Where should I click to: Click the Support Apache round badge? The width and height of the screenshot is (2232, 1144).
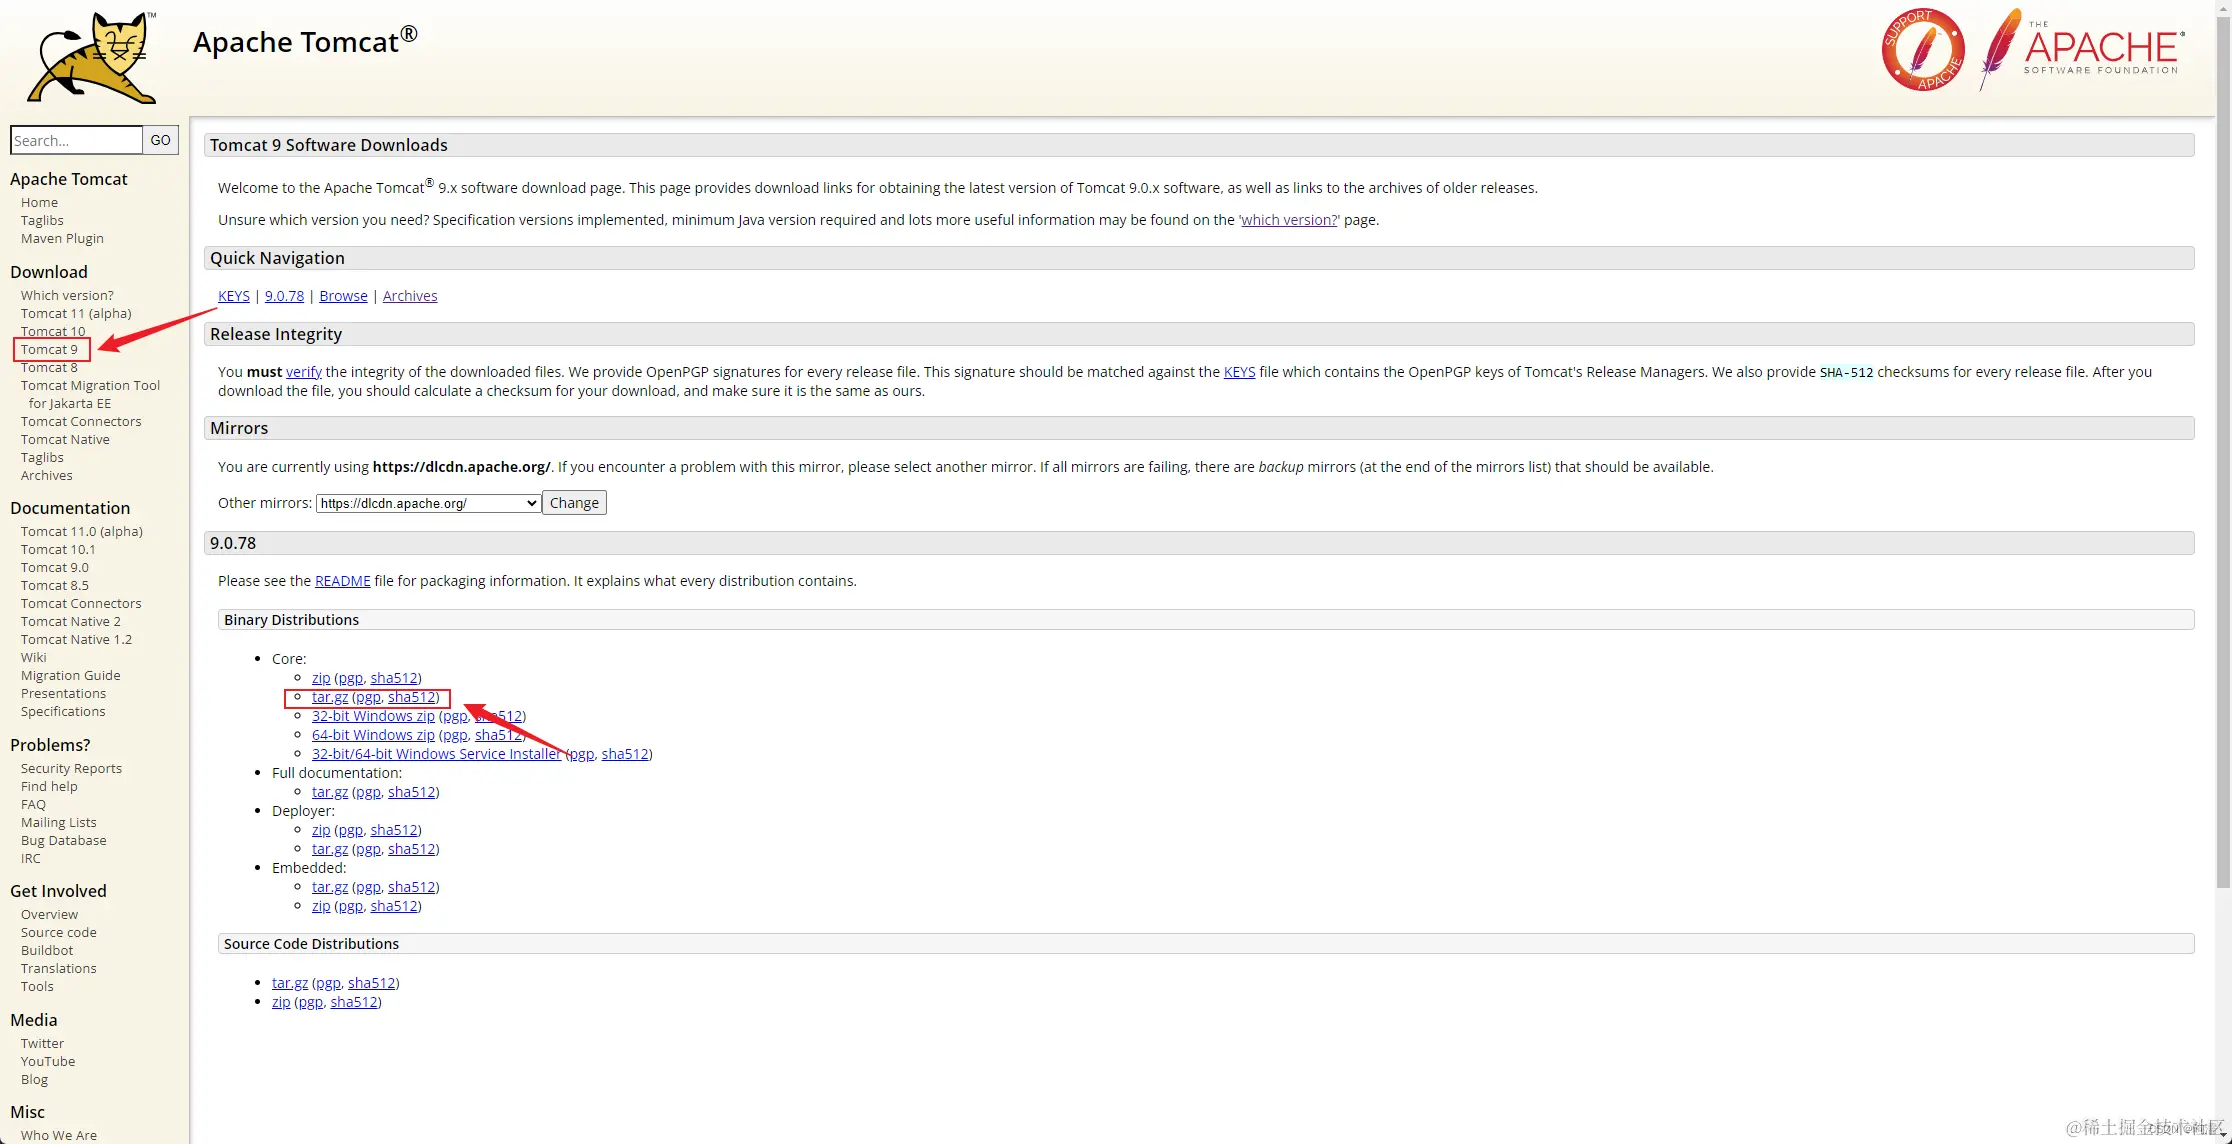(x=1922, y=50)
